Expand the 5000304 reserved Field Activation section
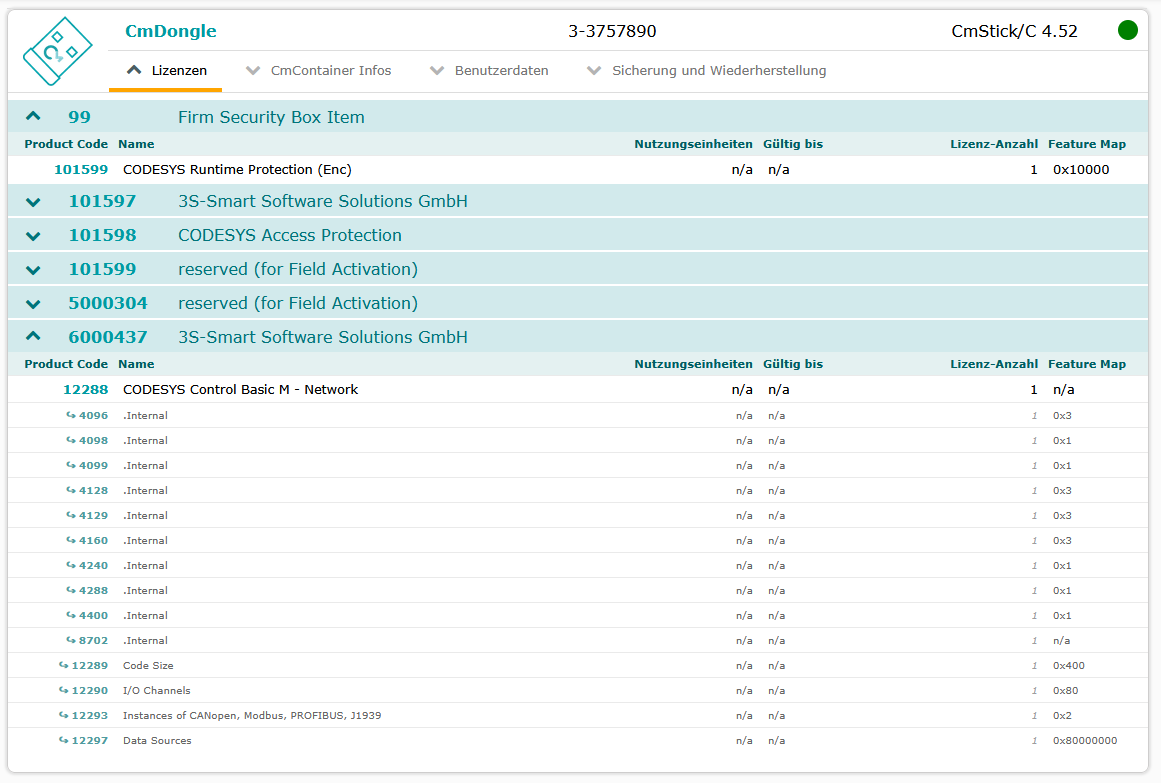 (33, 304)
